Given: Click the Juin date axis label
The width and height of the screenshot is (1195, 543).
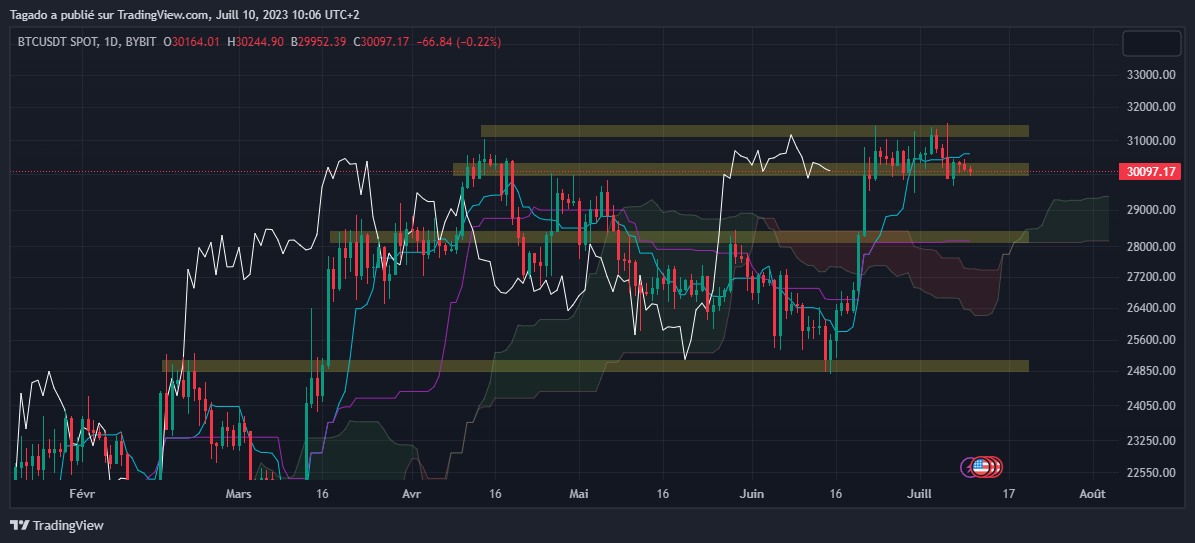Looking at the screenshot, I should (751, 493).
